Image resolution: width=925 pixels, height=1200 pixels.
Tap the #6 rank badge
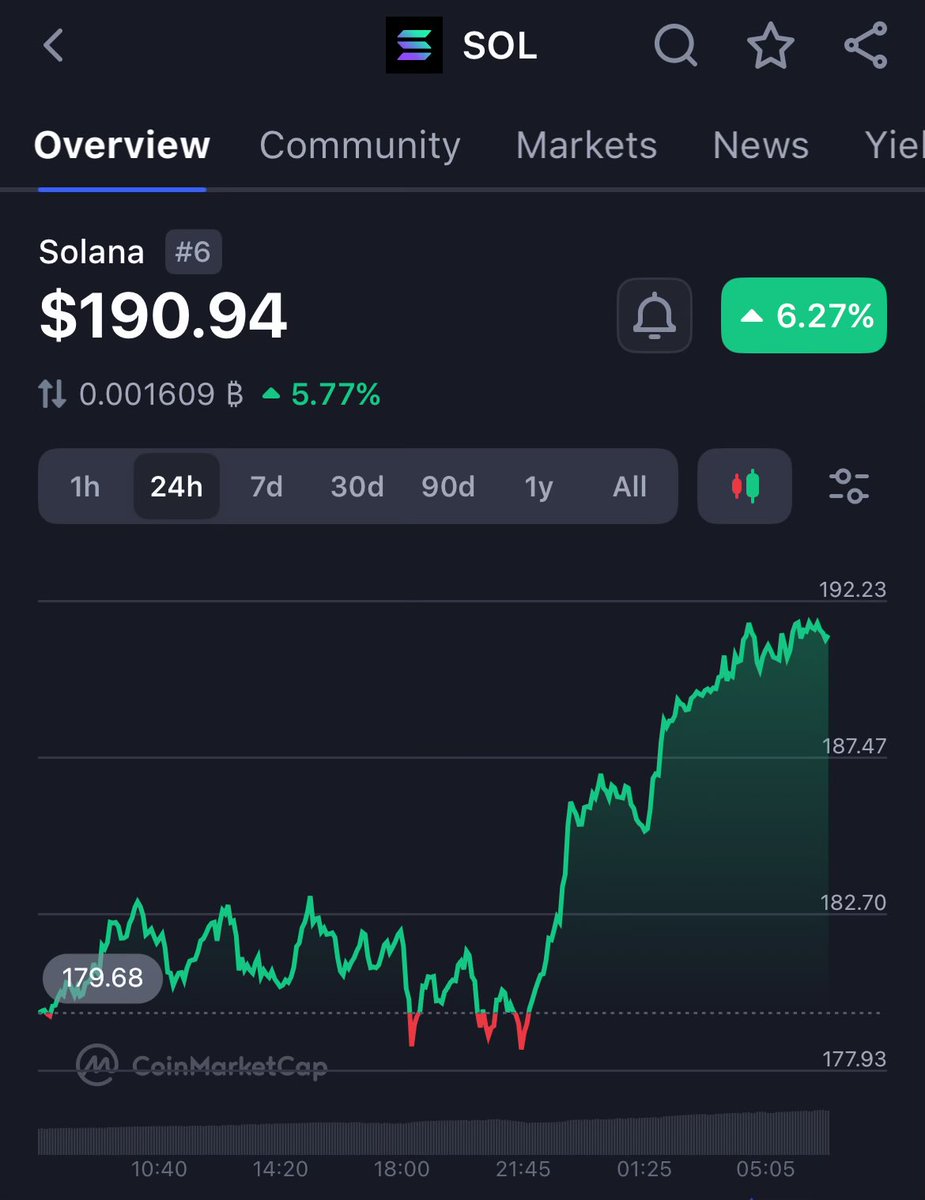pos(193,252)
